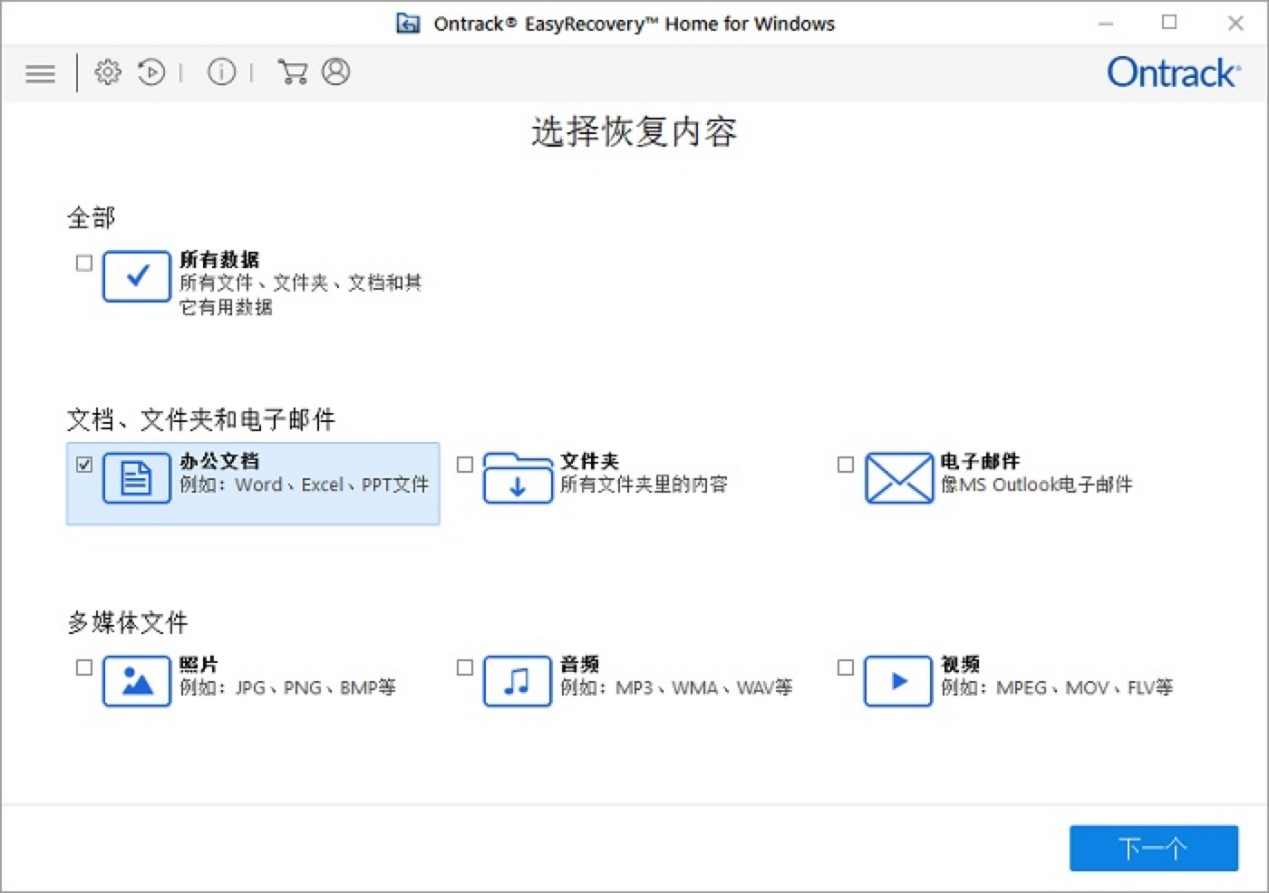Open the user account icon
The image size is (1269, 893).
tap(336, 72)
